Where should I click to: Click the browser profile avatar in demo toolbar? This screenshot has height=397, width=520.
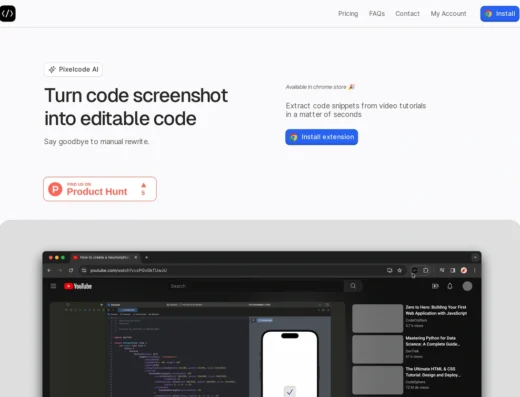tap(464, 270)
